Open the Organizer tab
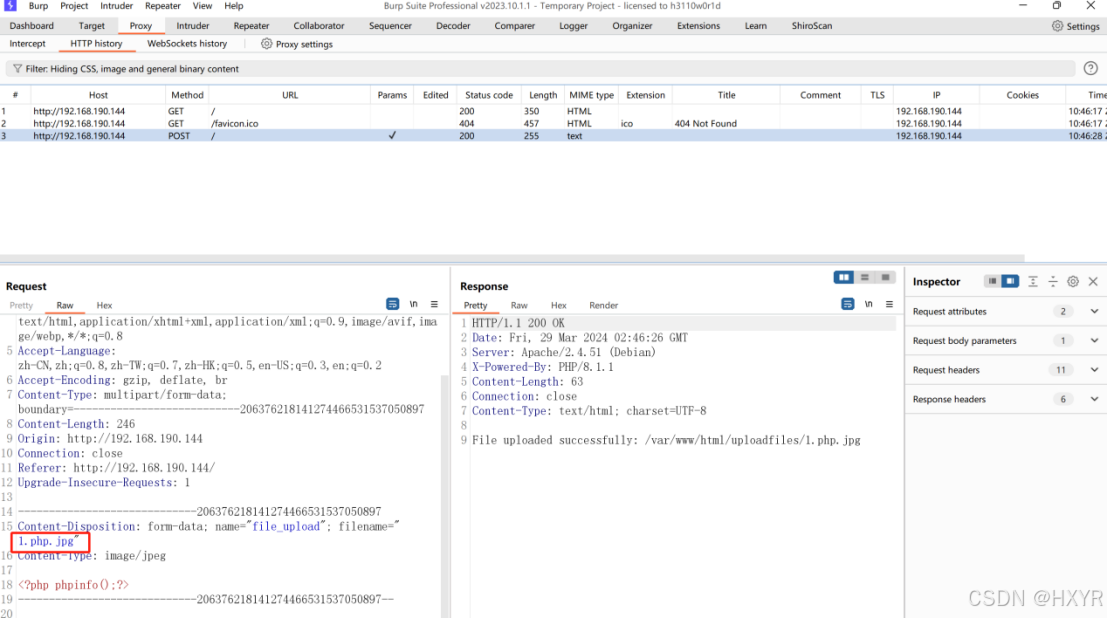Viewport: 1107px width, 618px height. (633, 25)
